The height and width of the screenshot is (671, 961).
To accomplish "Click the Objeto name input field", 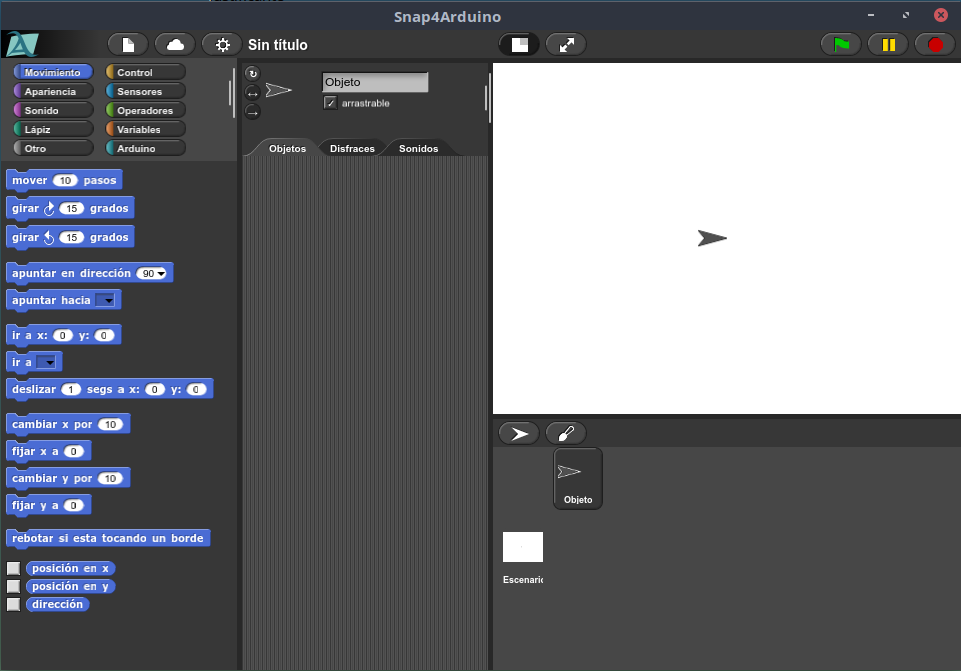I will click(x=375, y=82).
